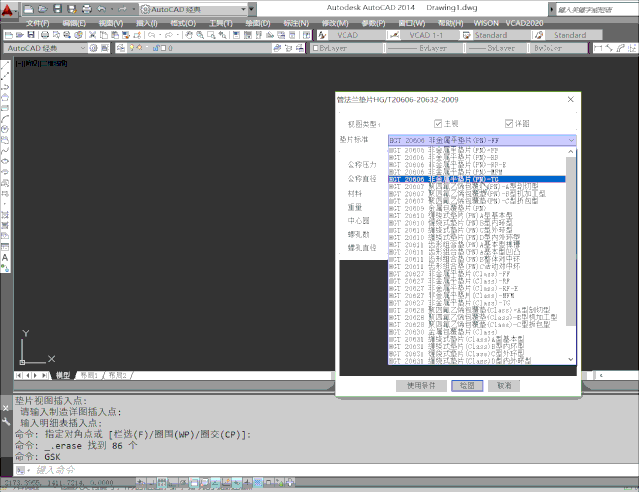Select the Rectangle tool in left toolbar
The image size is (639, 492).
(6, 108)
